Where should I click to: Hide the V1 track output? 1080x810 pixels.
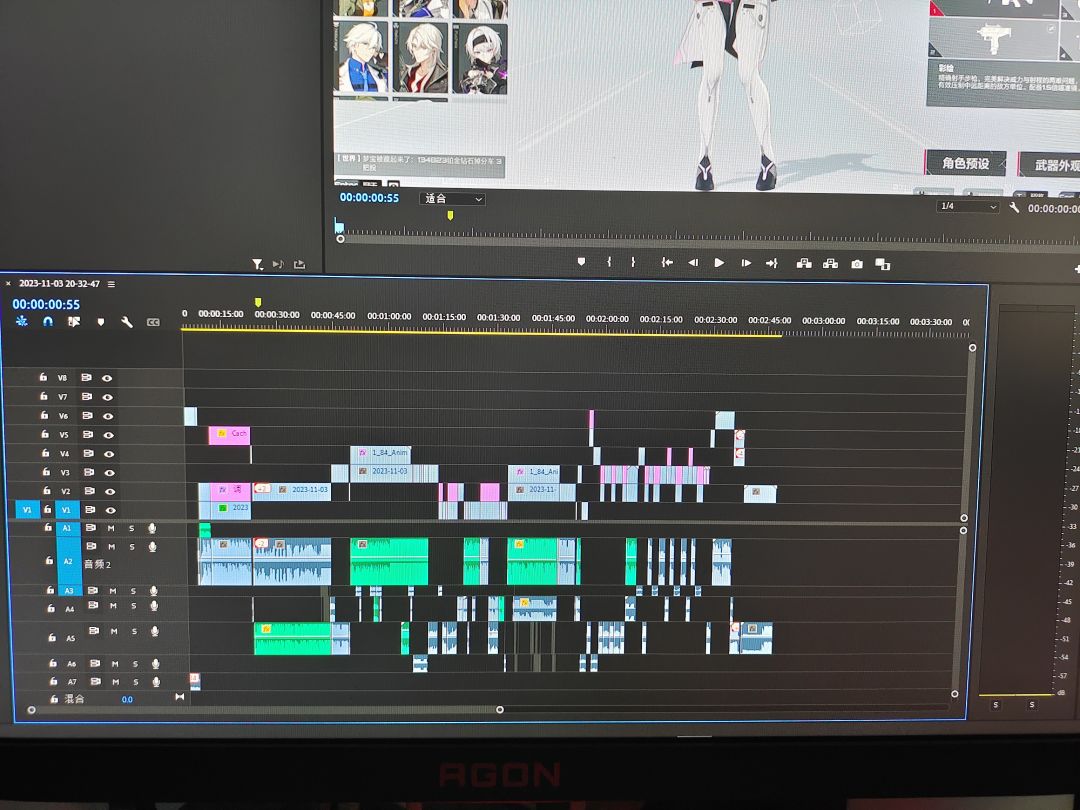tap(110, 510)
